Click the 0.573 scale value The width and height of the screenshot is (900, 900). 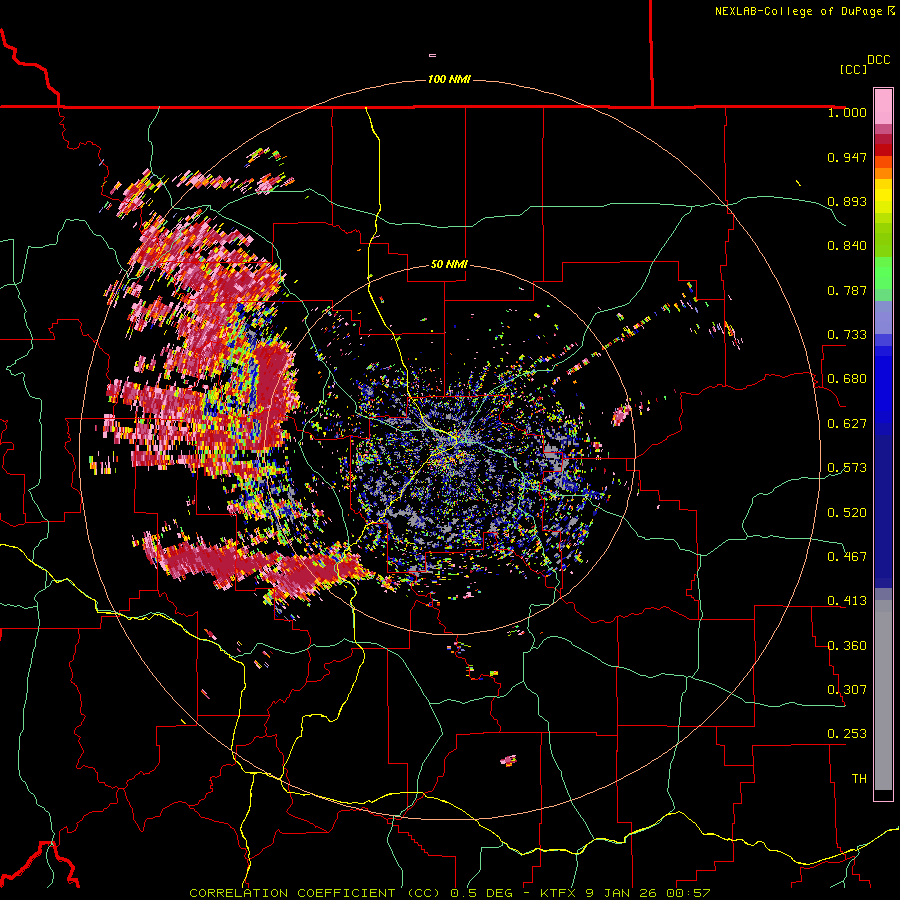click(847, 468)
